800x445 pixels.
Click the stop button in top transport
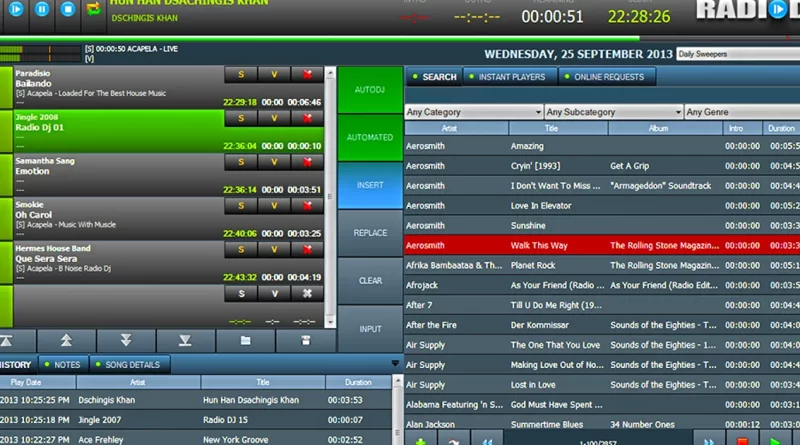(x=68, y=9)
